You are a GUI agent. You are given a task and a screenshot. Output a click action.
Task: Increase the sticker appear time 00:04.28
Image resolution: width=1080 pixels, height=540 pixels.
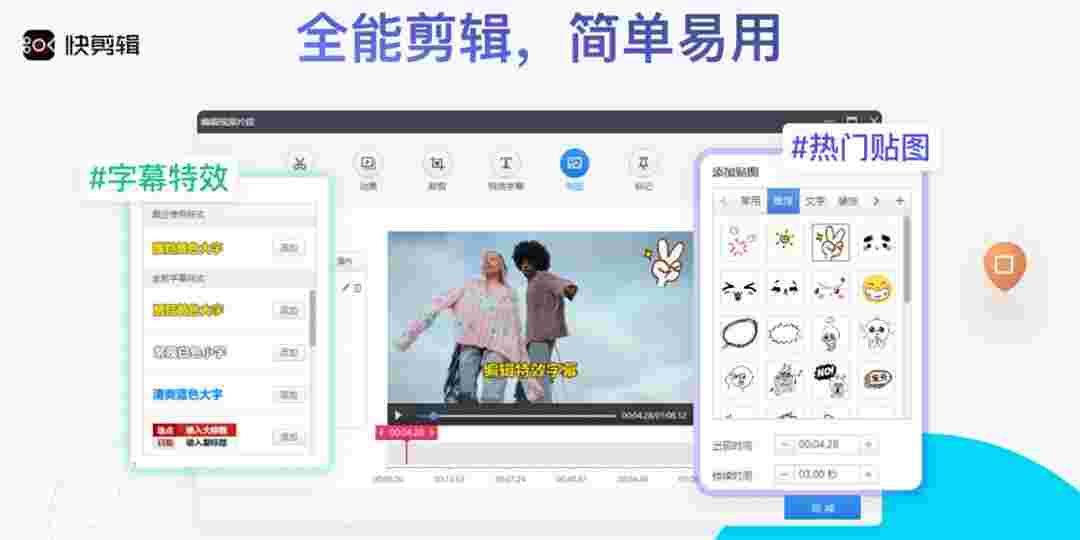[868, 445]
